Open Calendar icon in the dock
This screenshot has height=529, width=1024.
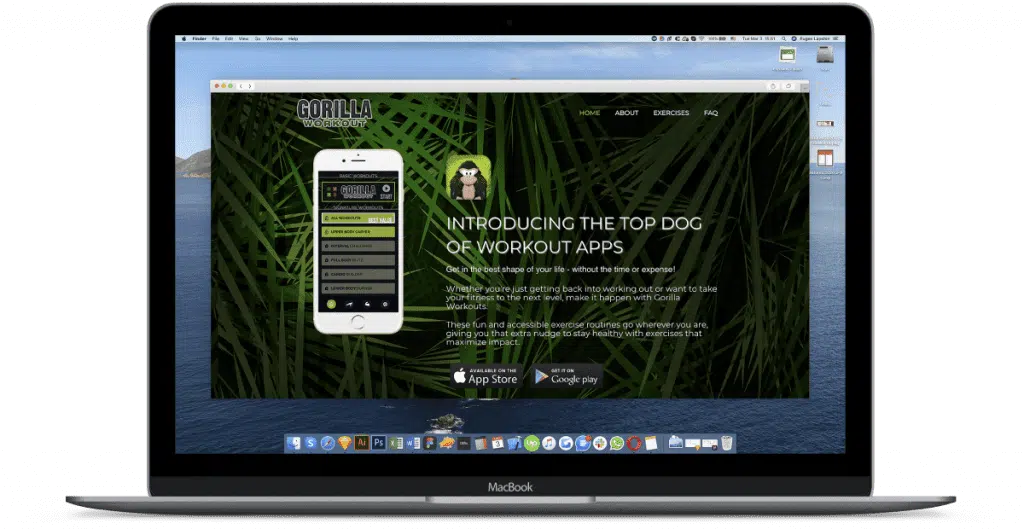[x=498, y=443]
